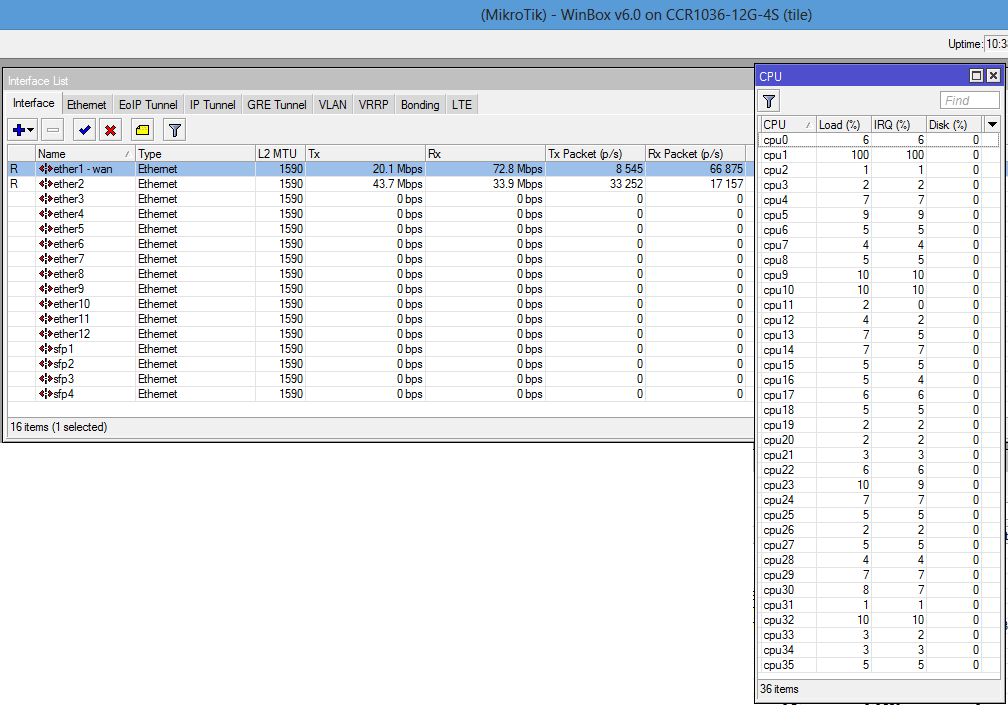Image resolution: width=1008 pixels, height=705 pixels.
Task: Click the Filter funnel icon in CPU window
Action: coord(769,101)
